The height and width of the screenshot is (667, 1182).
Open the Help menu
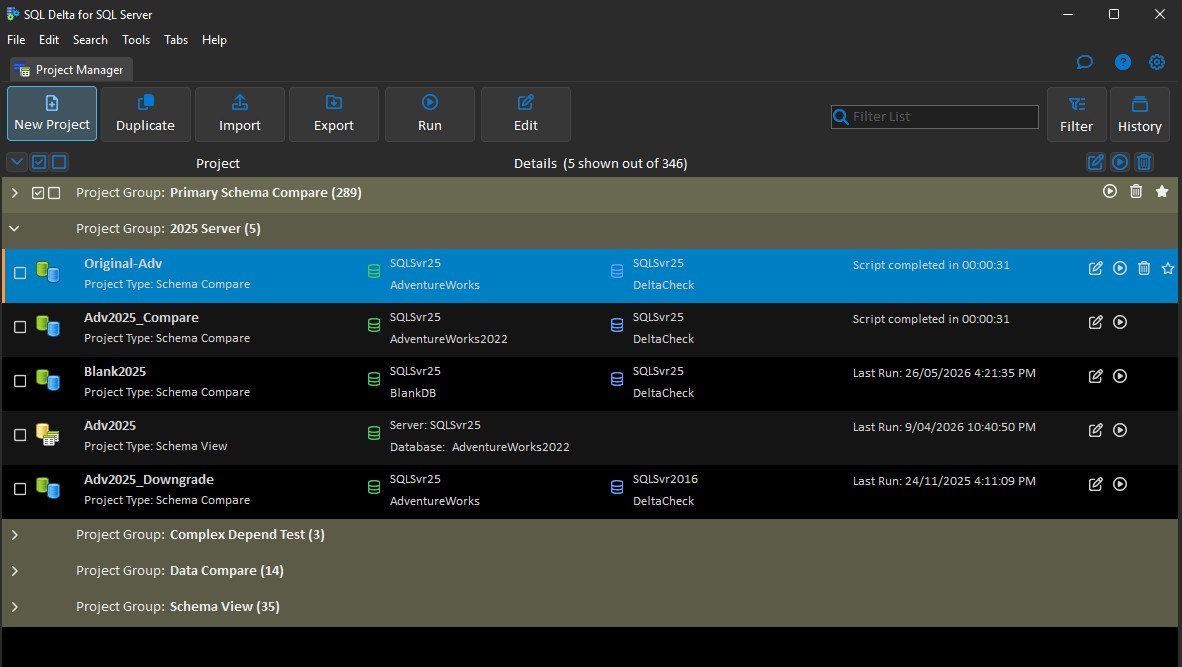(x=214, y=40)
